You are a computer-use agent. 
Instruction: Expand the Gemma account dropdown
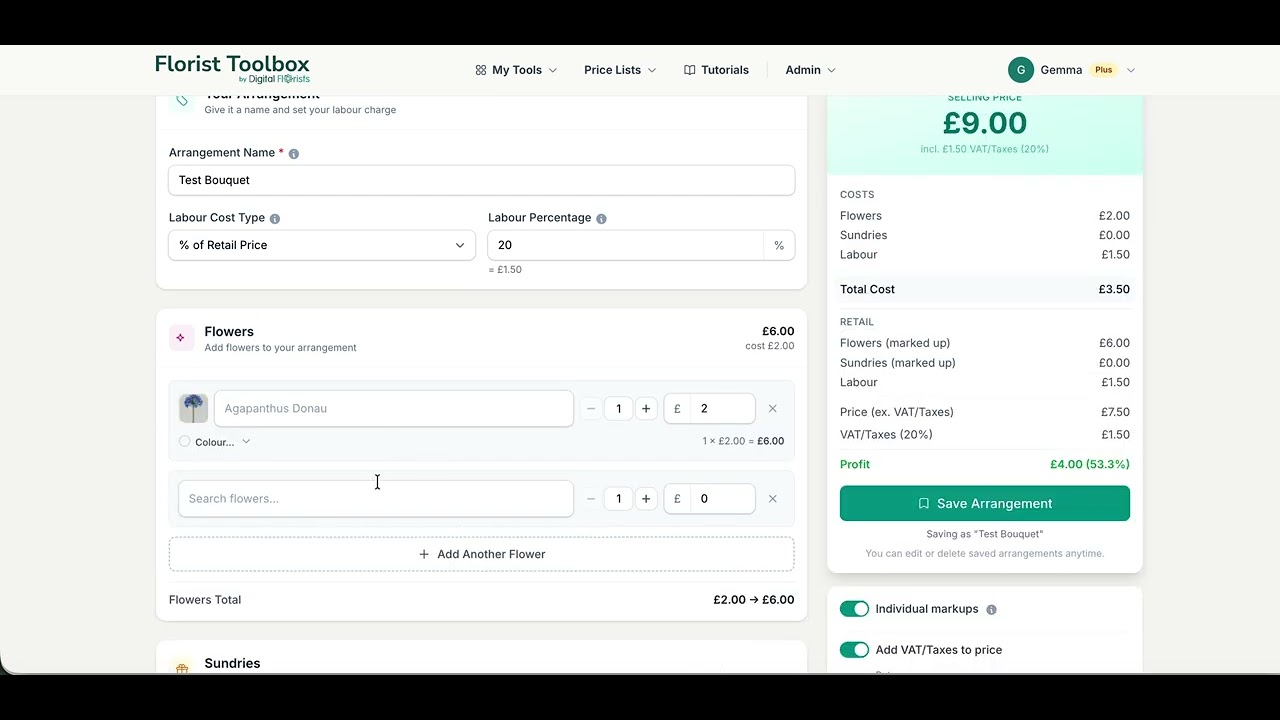pos(1131,70)
